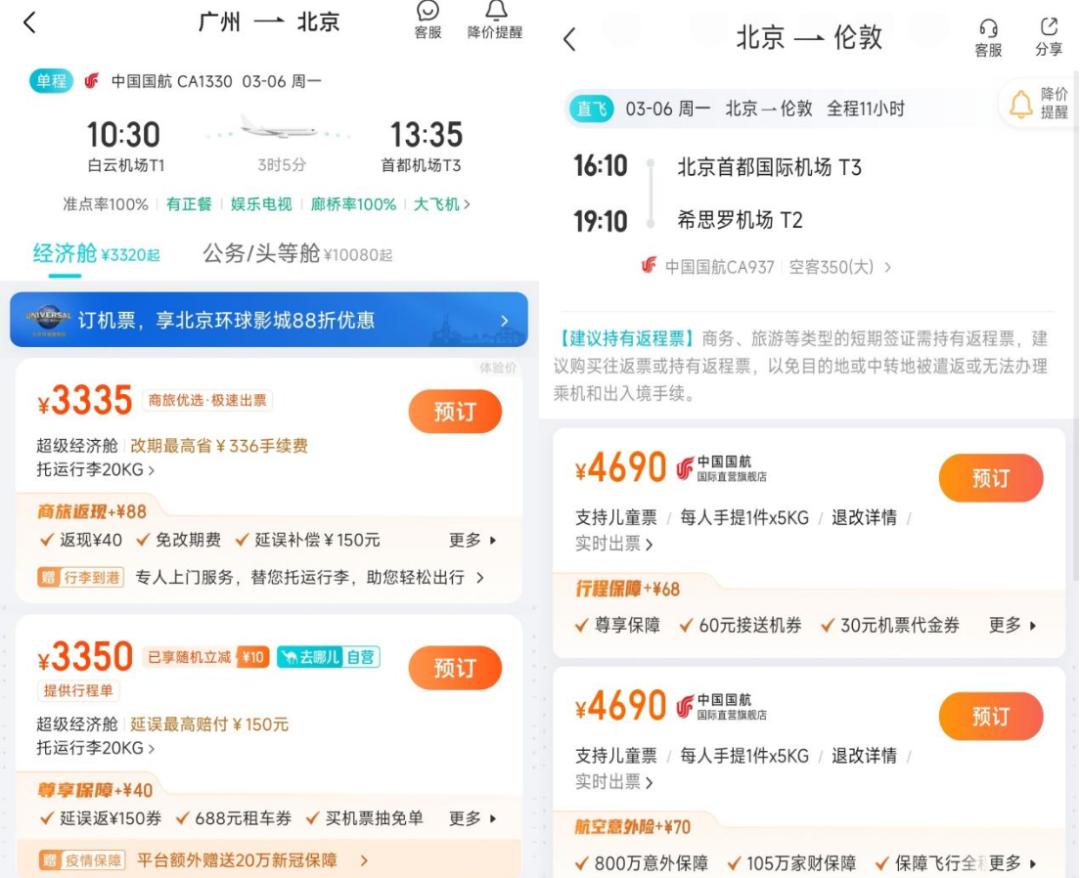Expand 更多 under 尊享保障+¥40

pos(472,818)
